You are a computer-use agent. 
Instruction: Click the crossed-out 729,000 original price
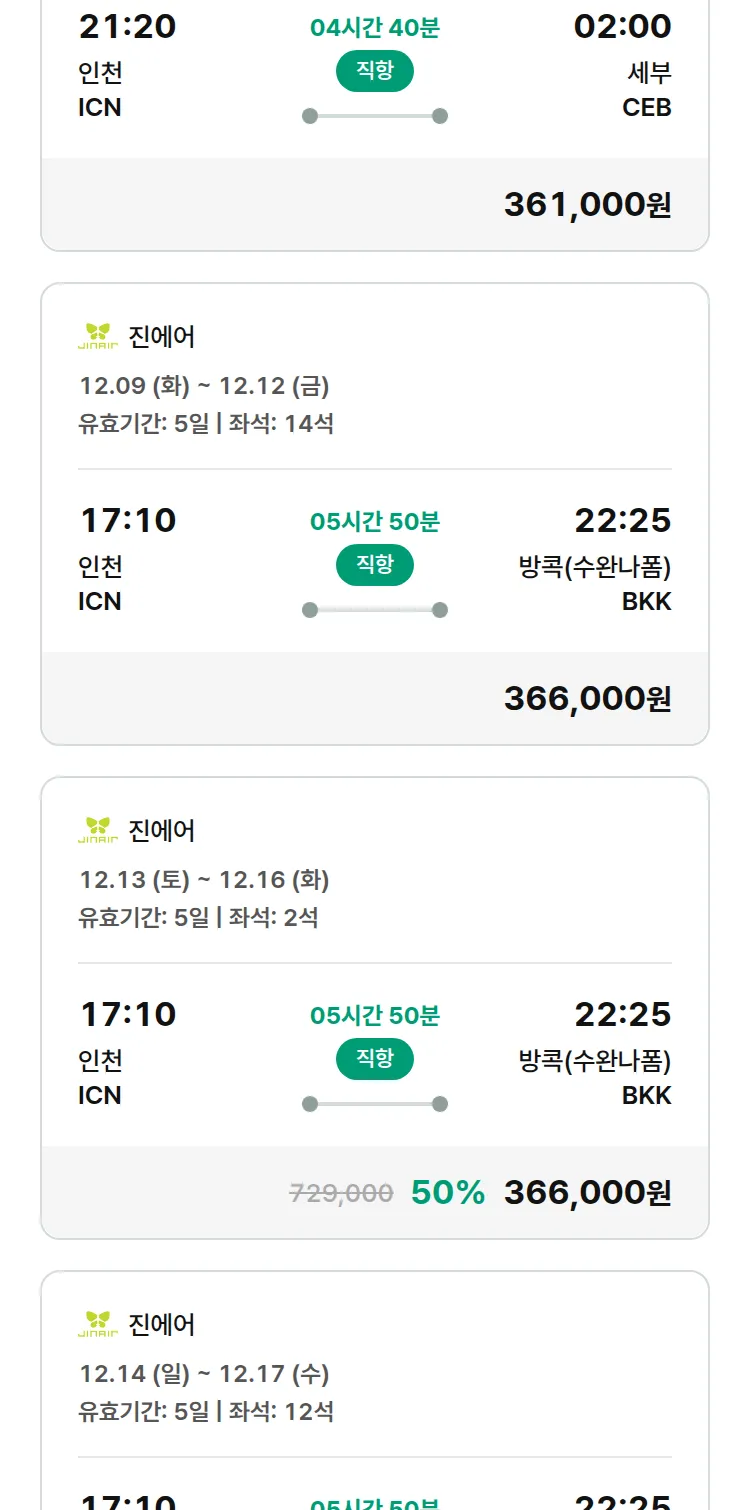341,1192
